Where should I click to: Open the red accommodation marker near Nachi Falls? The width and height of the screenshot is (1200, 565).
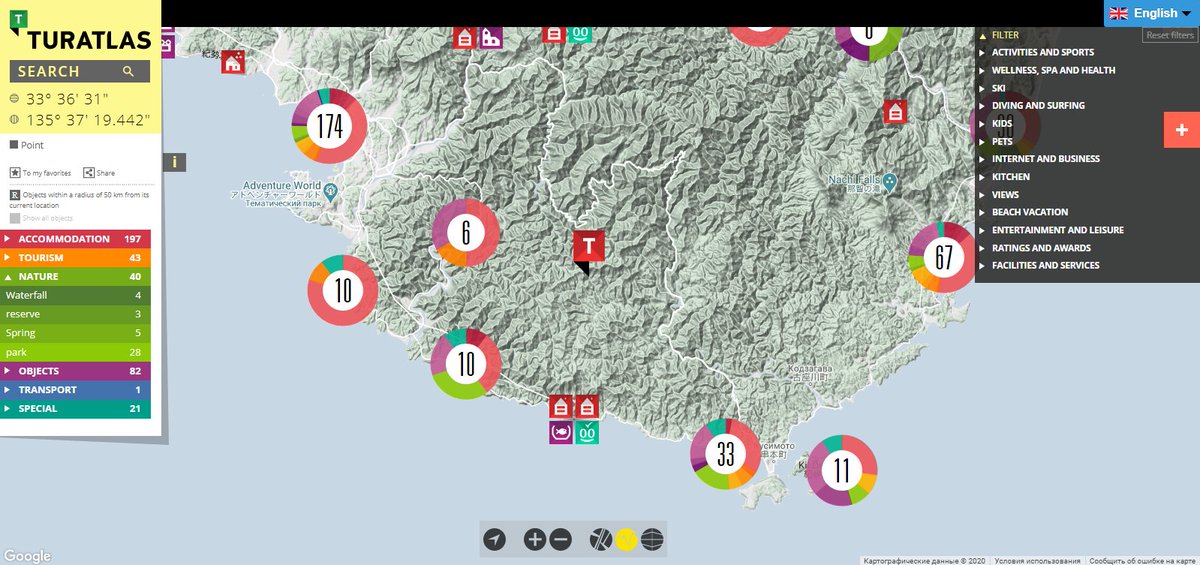(x=895, y=112)
